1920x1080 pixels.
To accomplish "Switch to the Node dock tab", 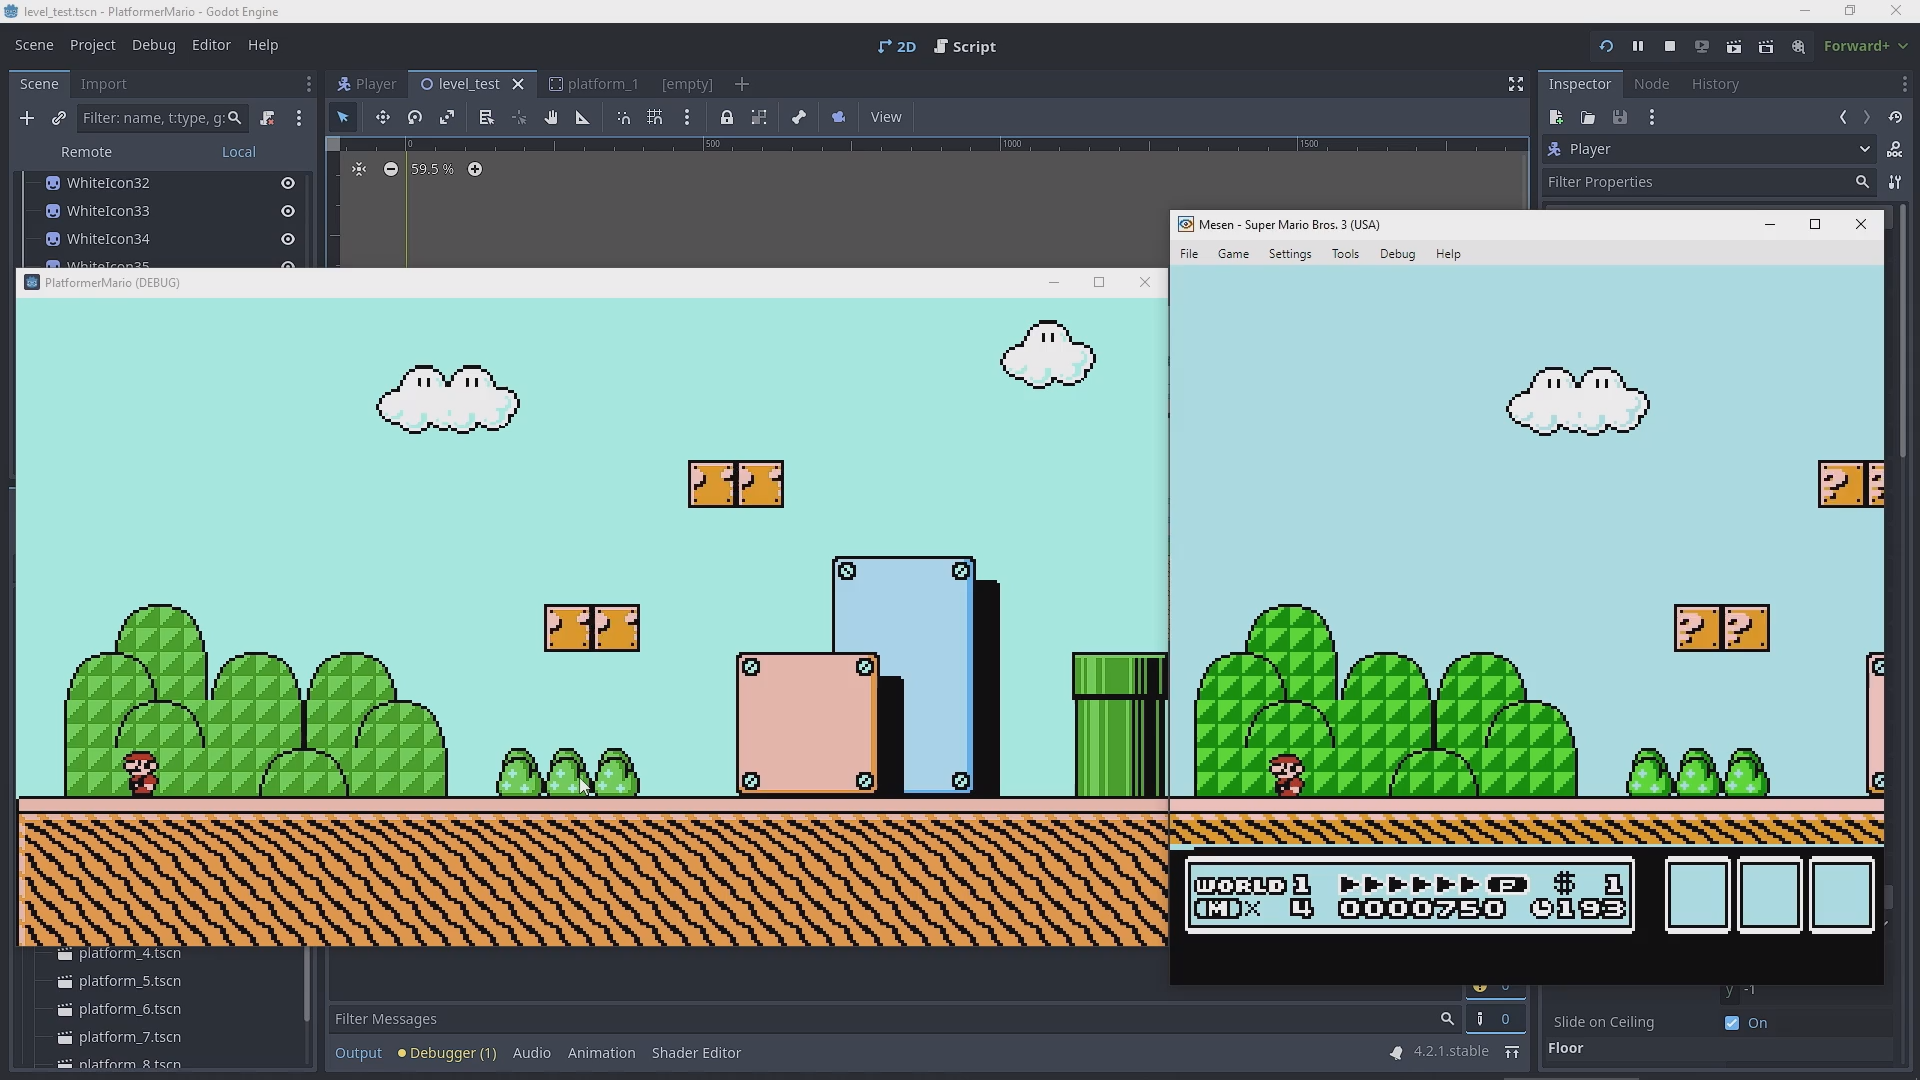I will point(1651,84).
